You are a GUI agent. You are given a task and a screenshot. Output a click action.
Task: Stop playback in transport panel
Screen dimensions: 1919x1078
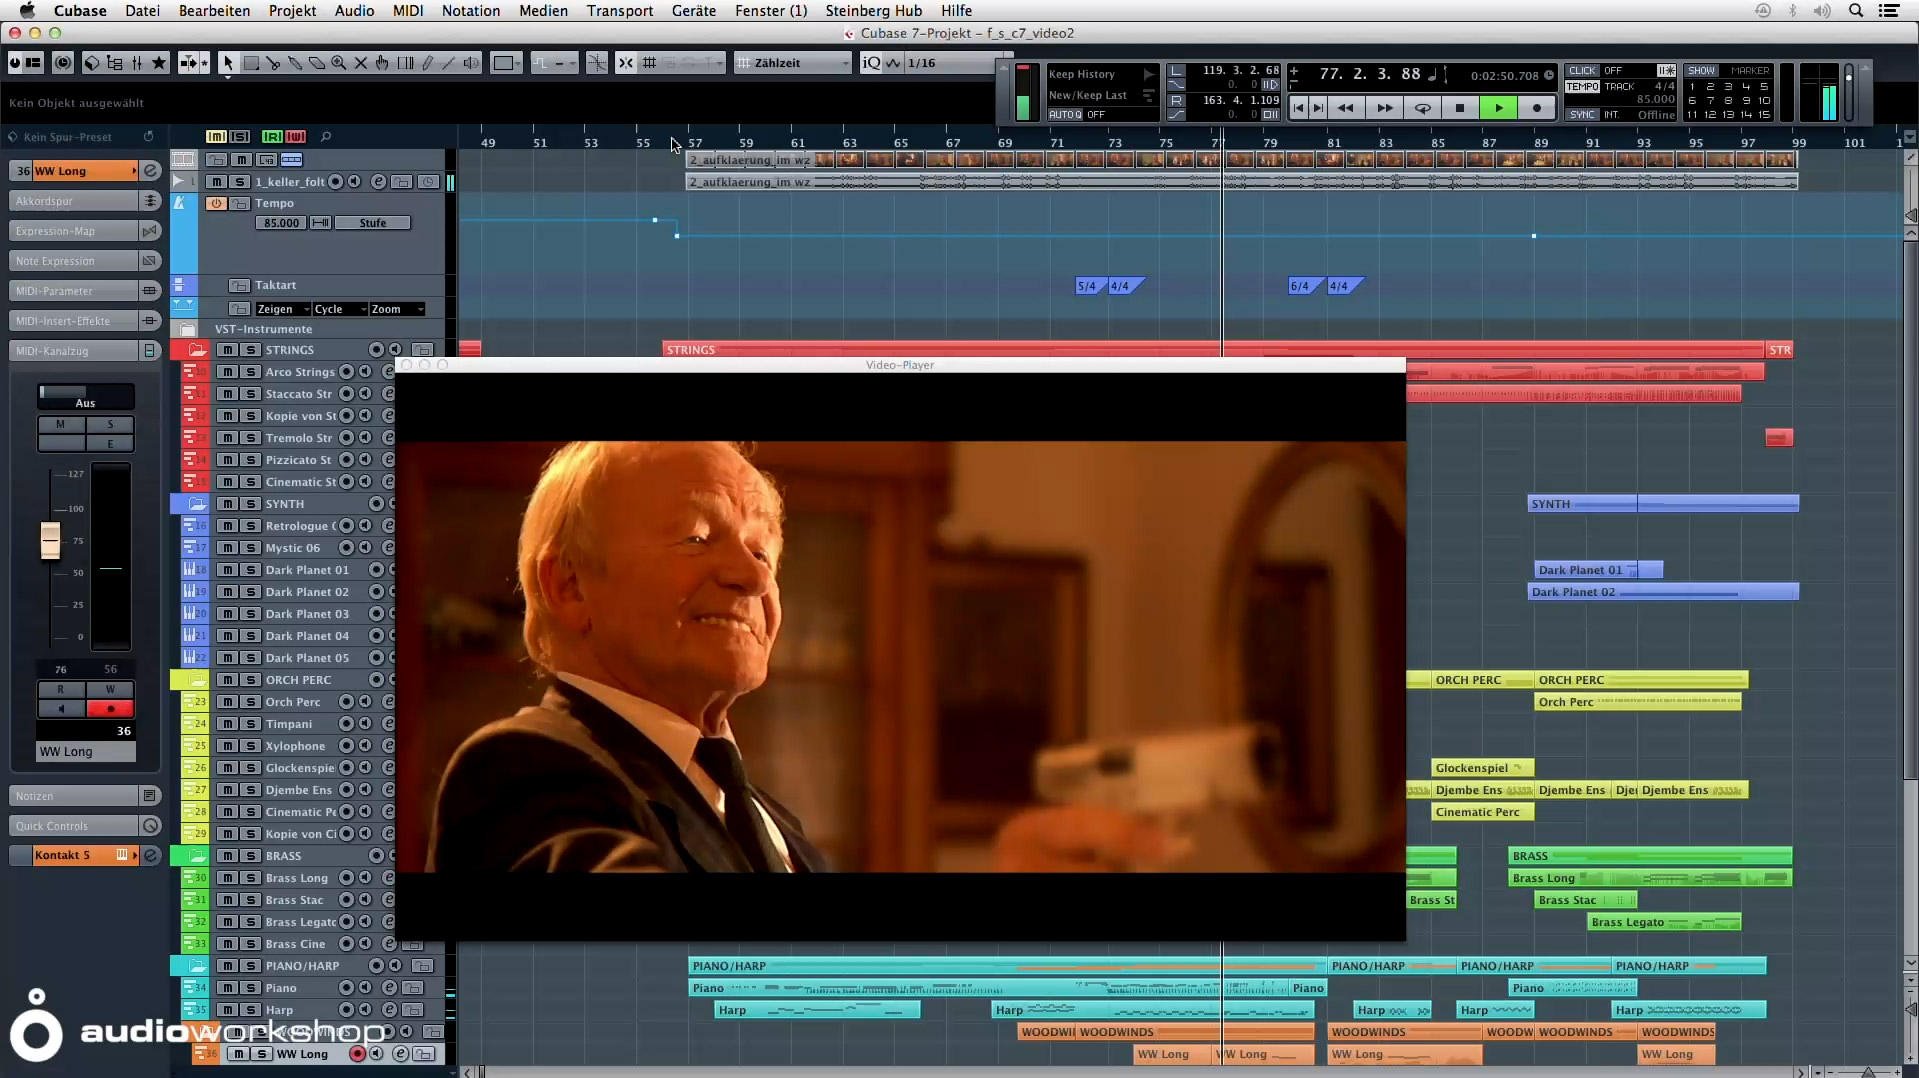pyautogui.click(x=1460, y=108)
